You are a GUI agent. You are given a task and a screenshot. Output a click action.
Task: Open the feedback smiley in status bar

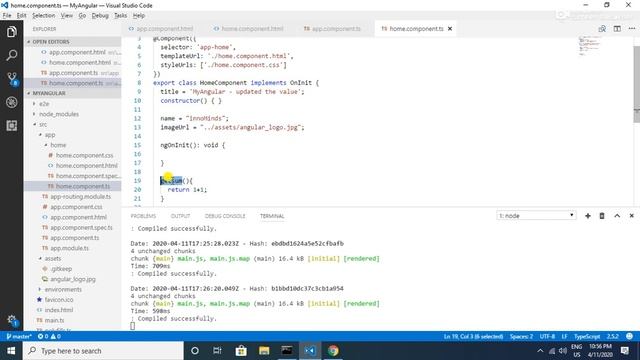[629, 336]
